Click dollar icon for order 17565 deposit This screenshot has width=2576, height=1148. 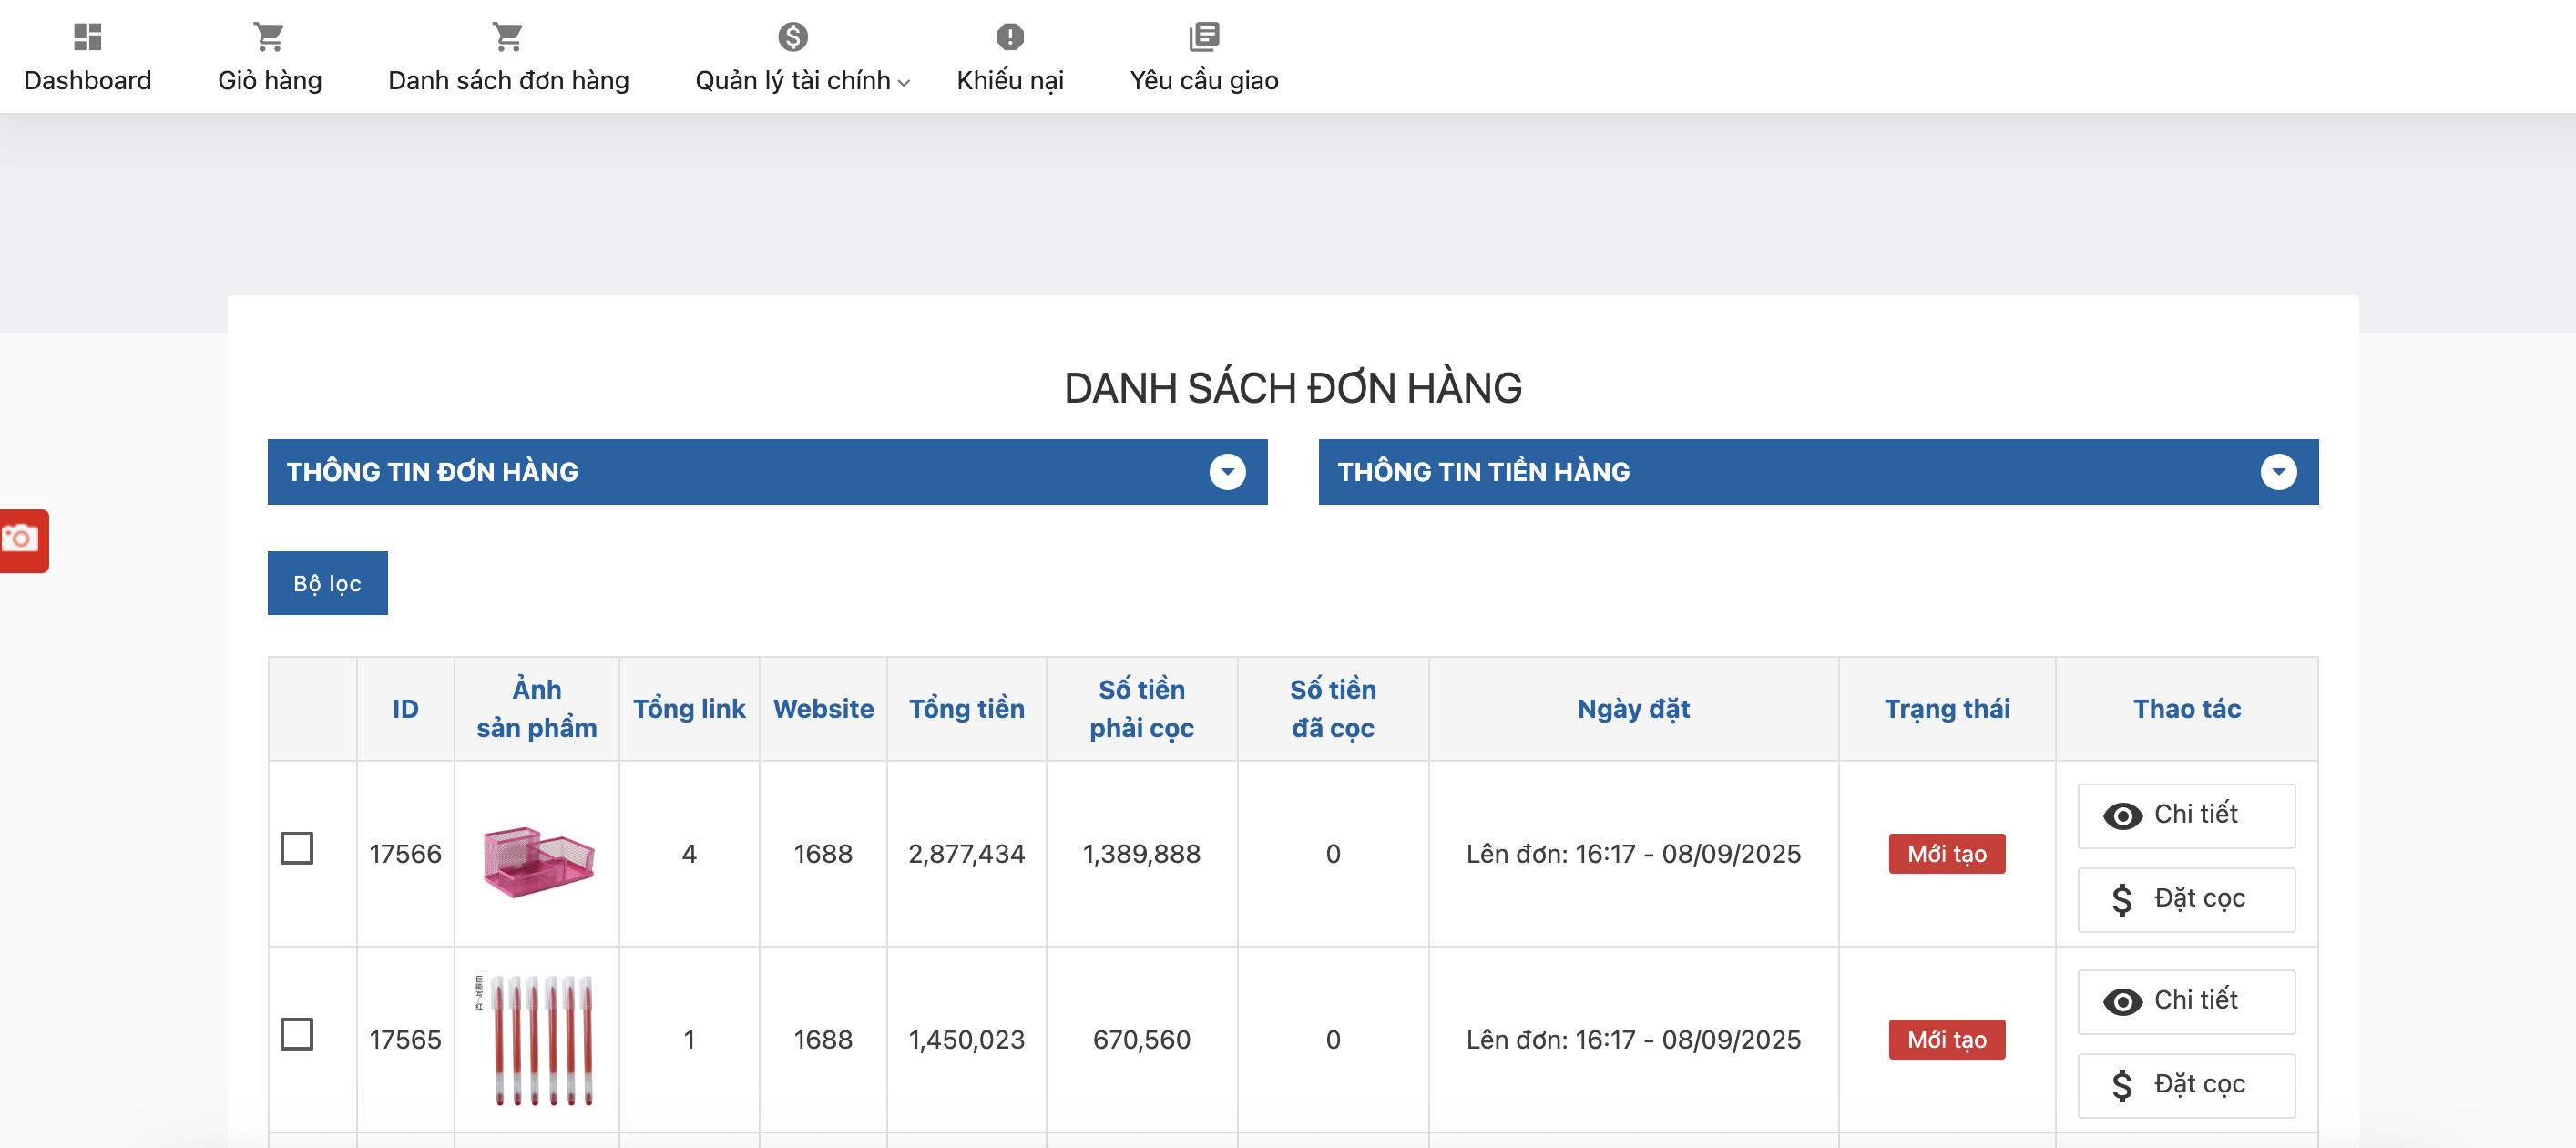pyautogui.click(x=2122, y=1085)
